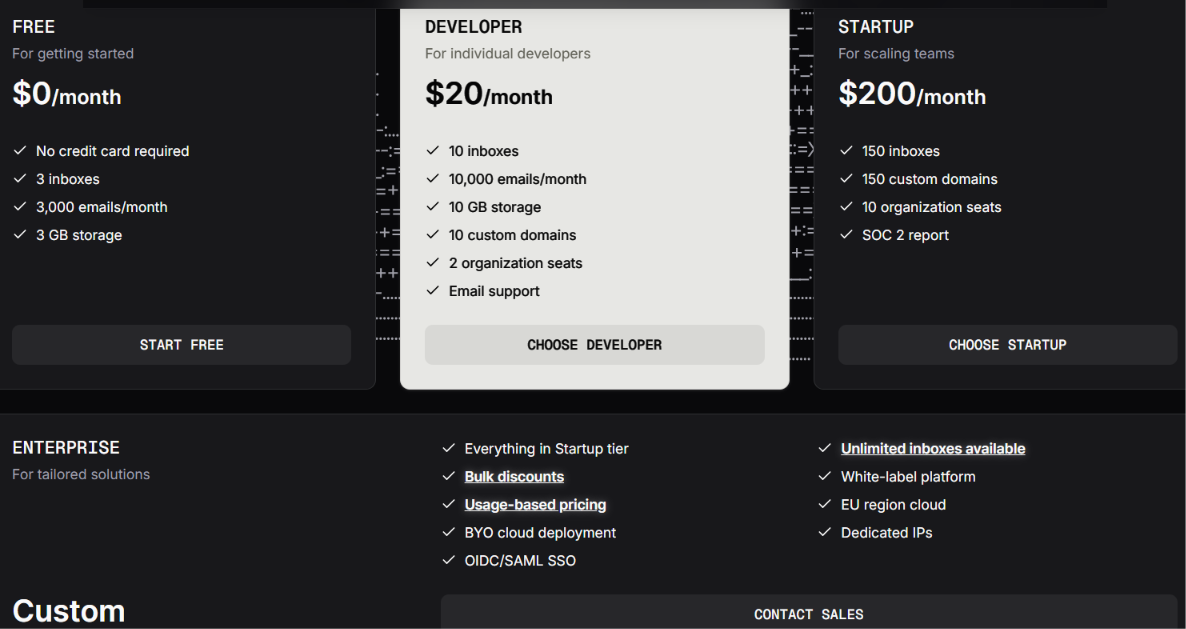Screen dimensions: 1186x629
Task: Click the START FREE button
Action: [182, 345]
